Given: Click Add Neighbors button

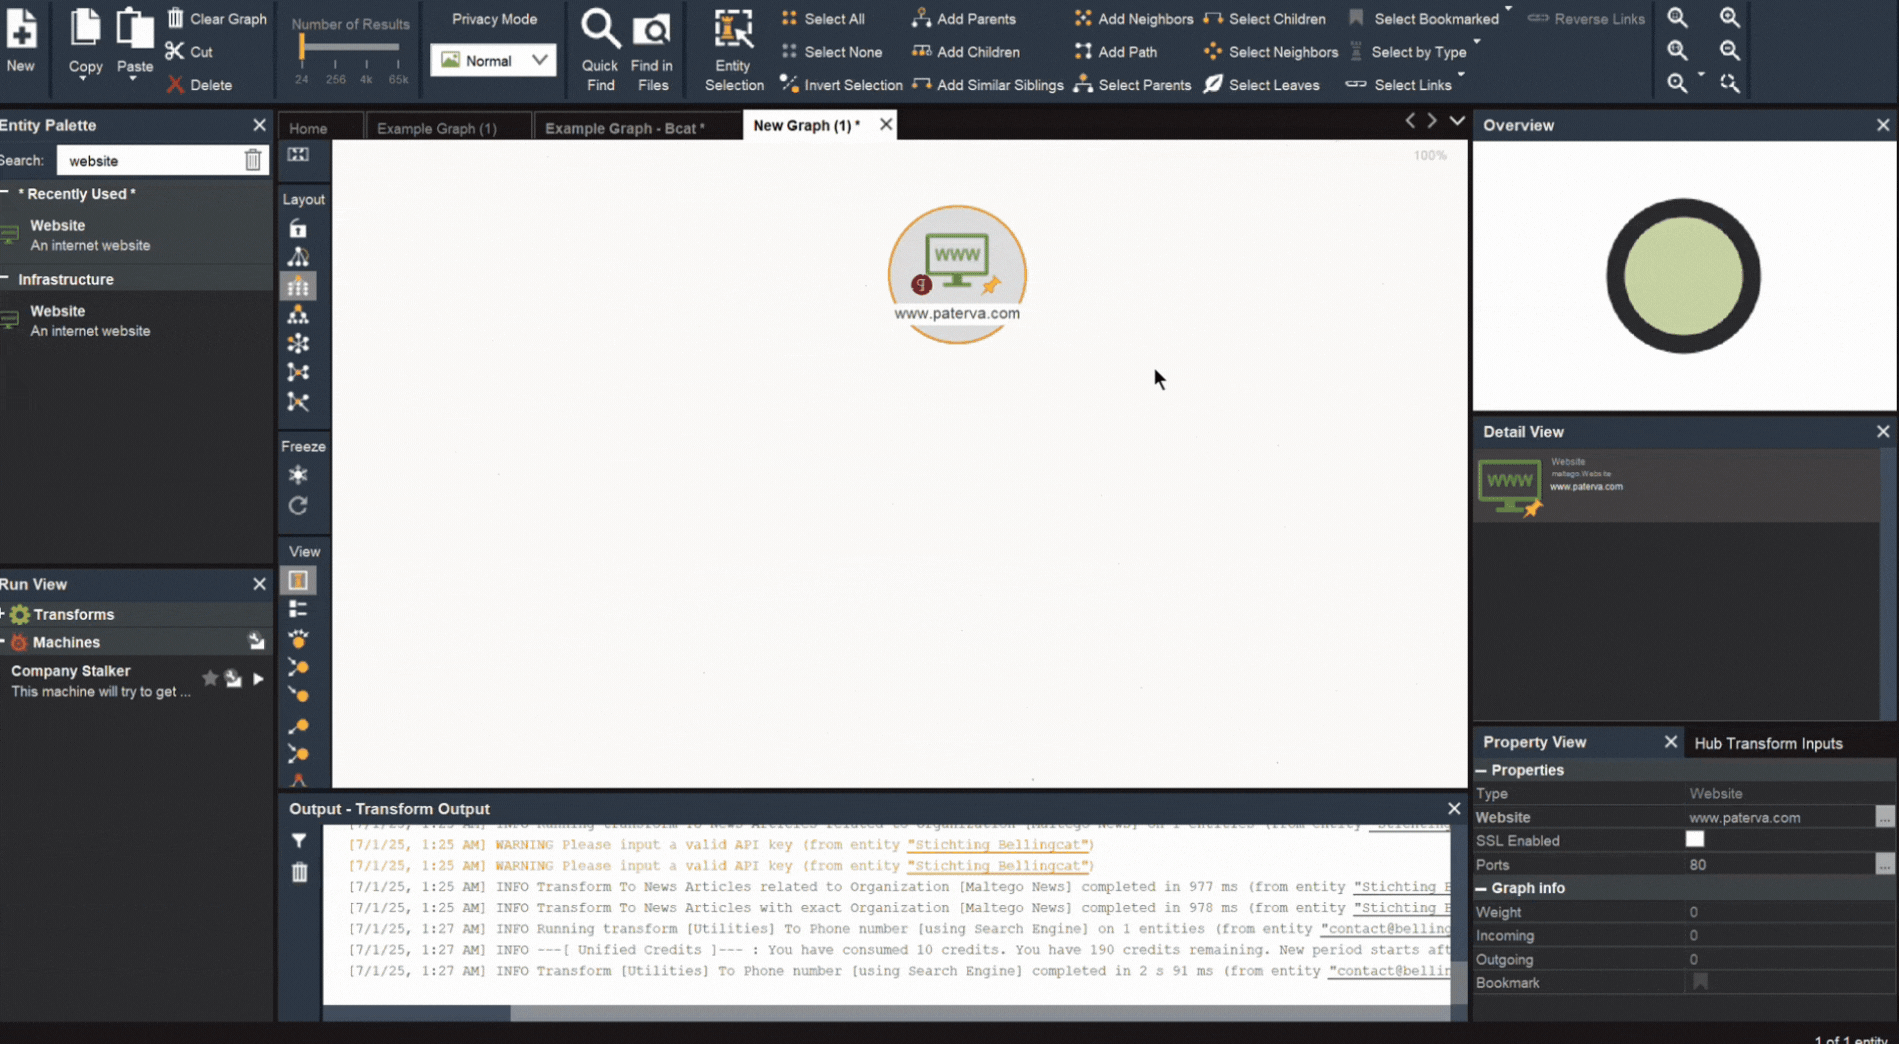Looking at the screenshot, I should (1134, 18).
